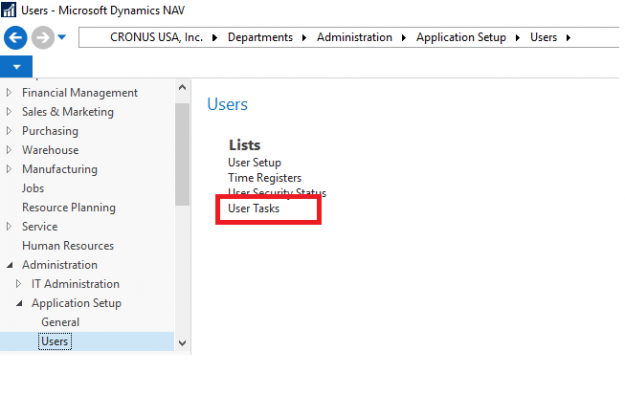Click the grey Forward arrow button
This screenshot has height=395, width=625.
tap(43, 38)
